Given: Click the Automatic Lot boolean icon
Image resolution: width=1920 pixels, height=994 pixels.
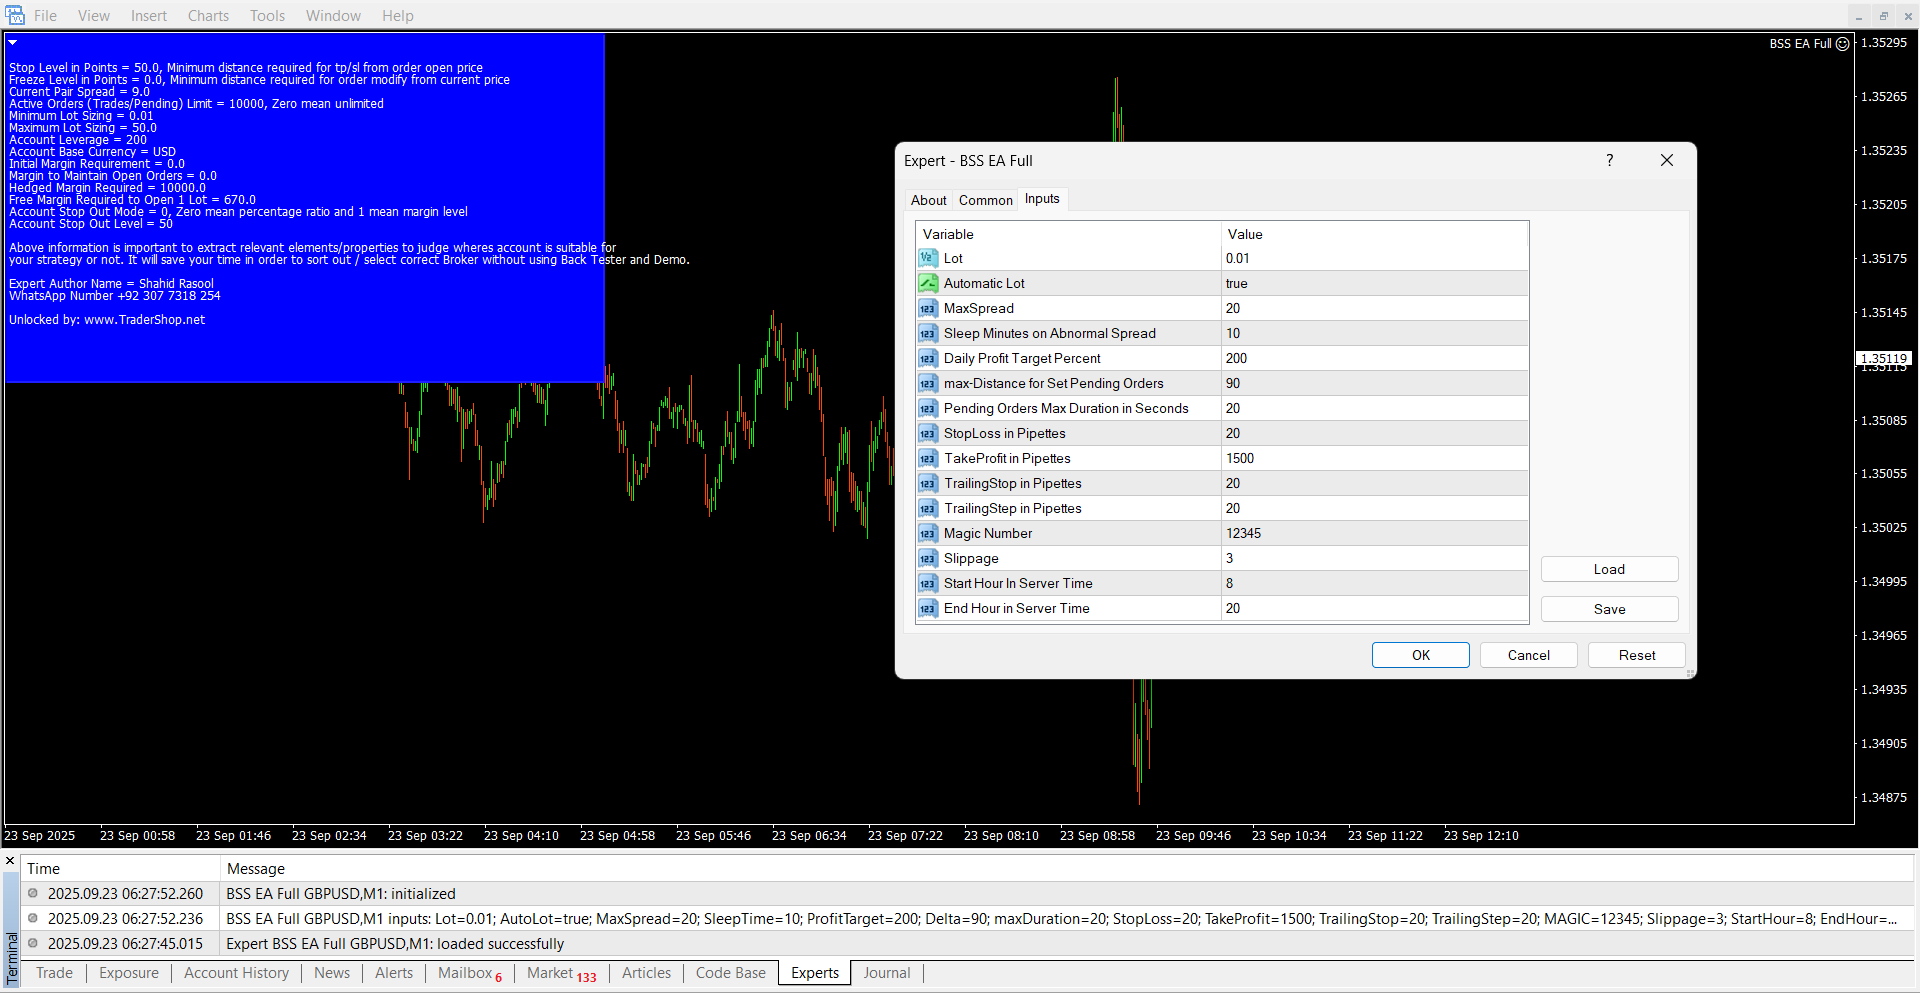Looking at the screenshot, I should click(927, 283).
